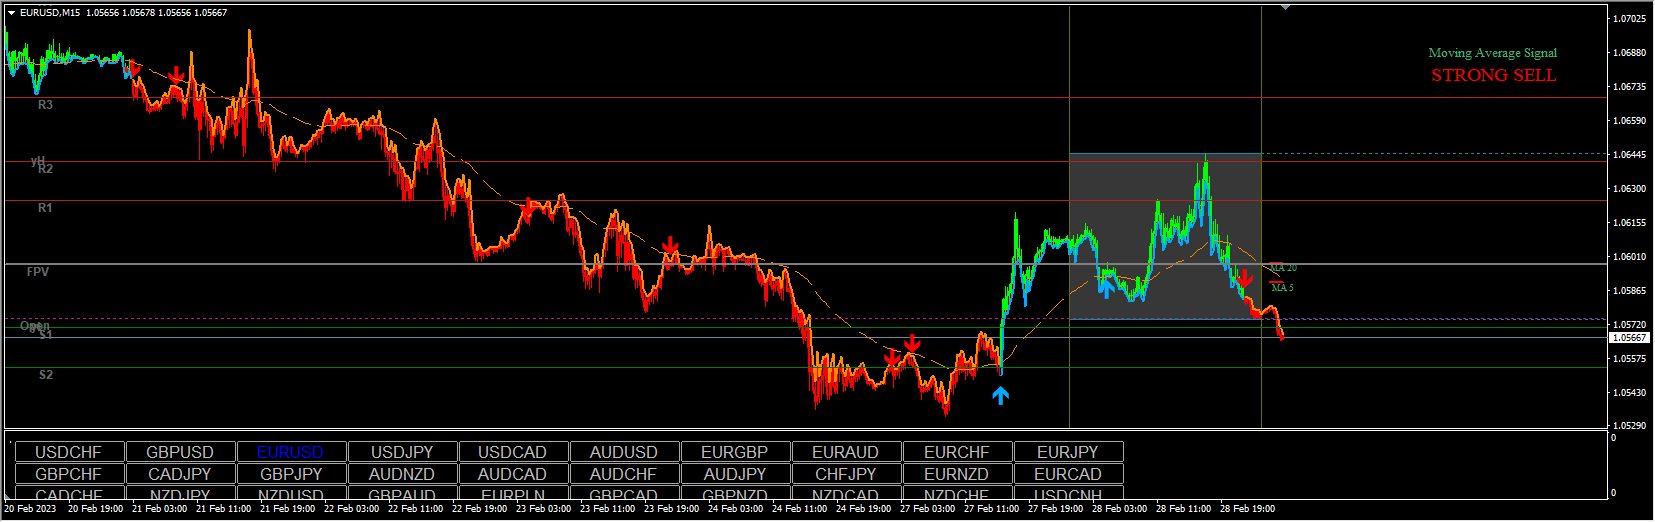Click the current price tag 1.05667
1655x522 pixels.
point(1629,338)
